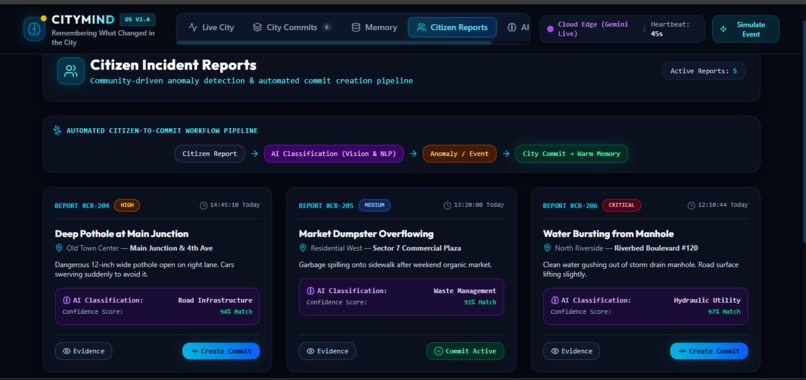The image size is (806, 380).
Task: Click the purple Cloud Edge status dot
Action: [x=550, y=29]
